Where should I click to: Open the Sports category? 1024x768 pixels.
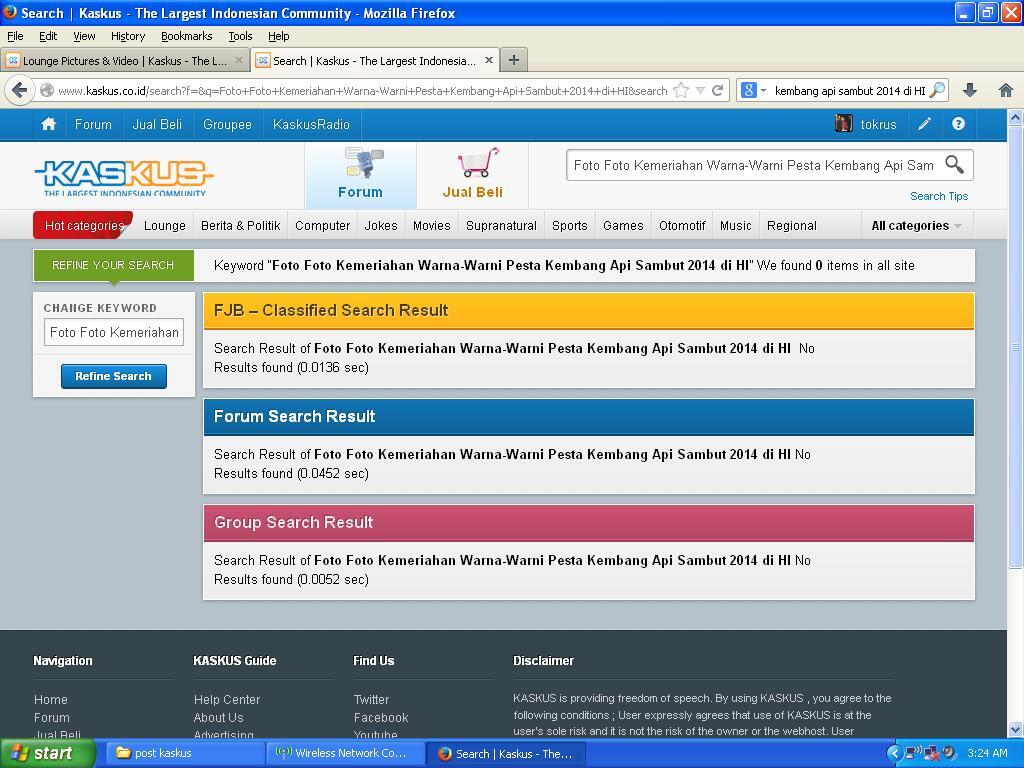(x=569, y=225)
